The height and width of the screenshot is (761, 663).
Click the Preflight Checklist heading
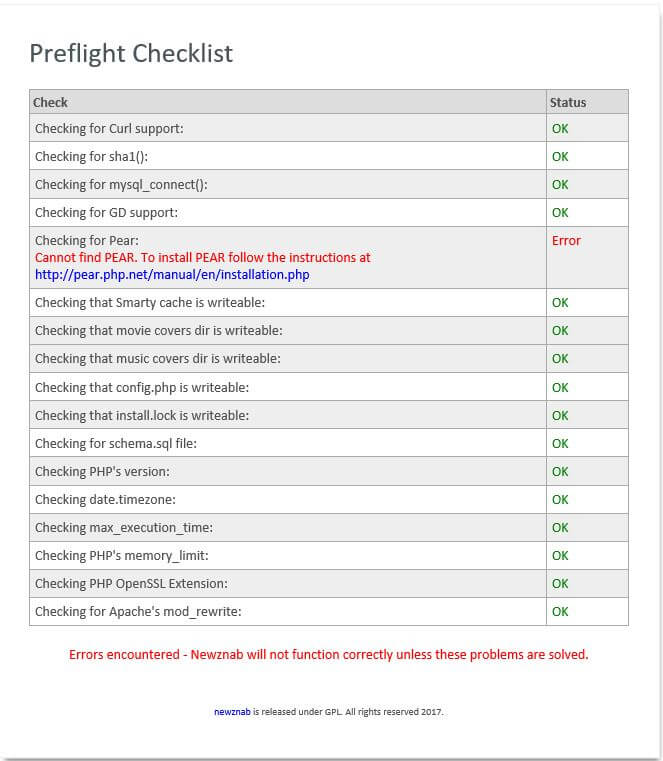point(131,53)
